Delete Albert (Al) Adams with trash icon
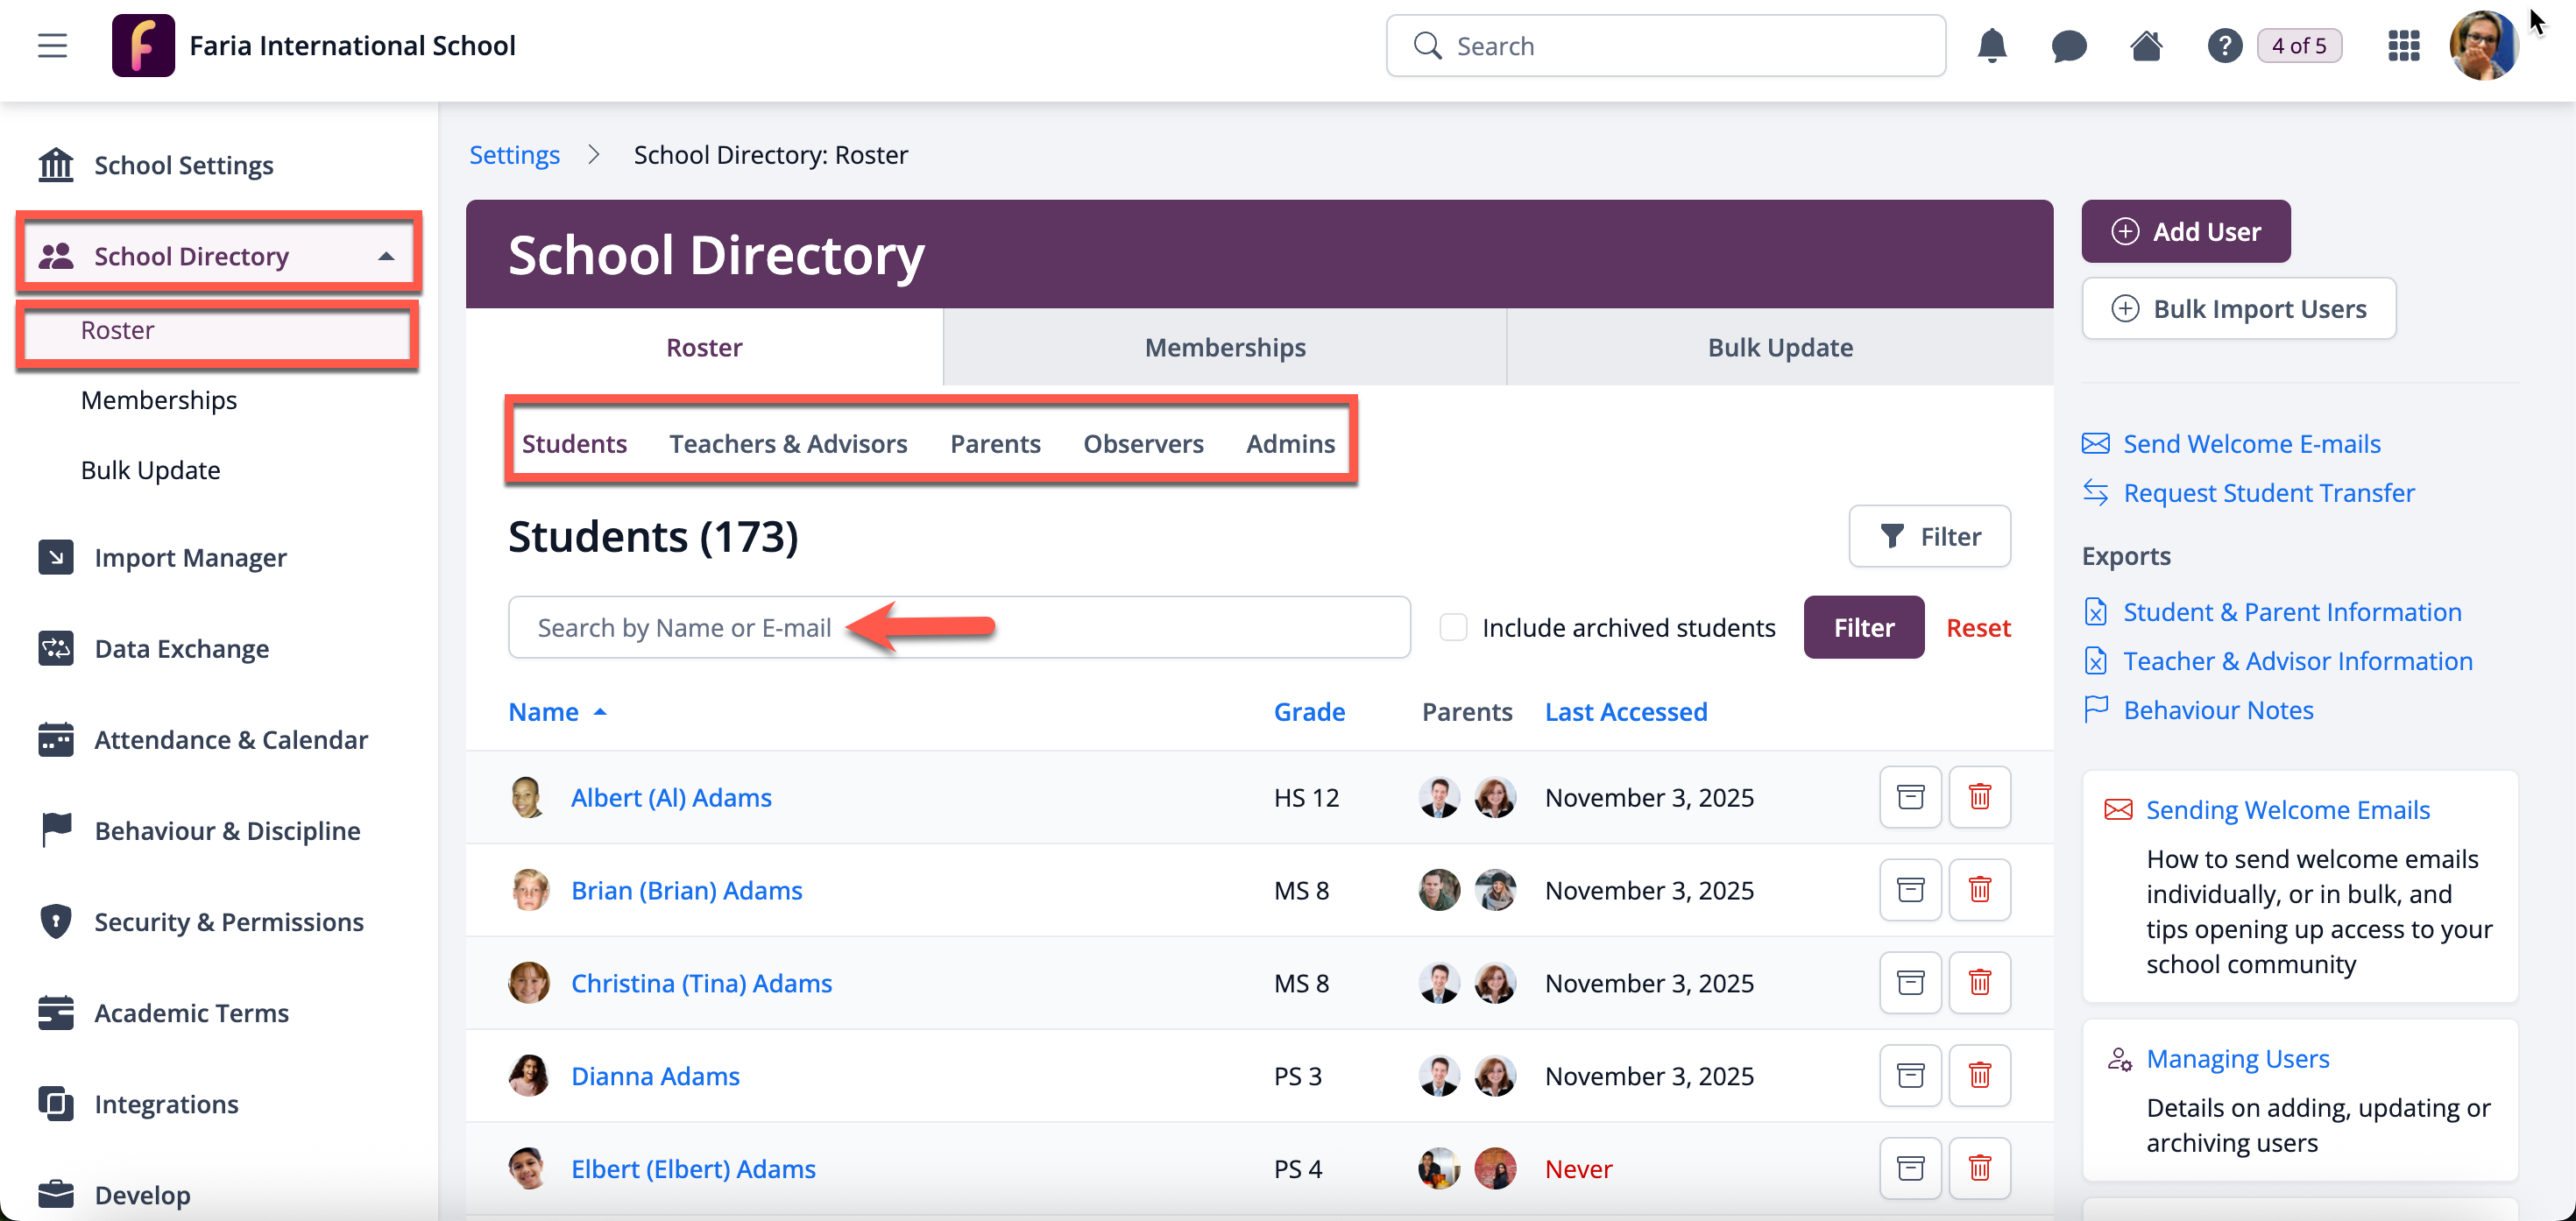2576x1221 pixels. click(1979, 797)
